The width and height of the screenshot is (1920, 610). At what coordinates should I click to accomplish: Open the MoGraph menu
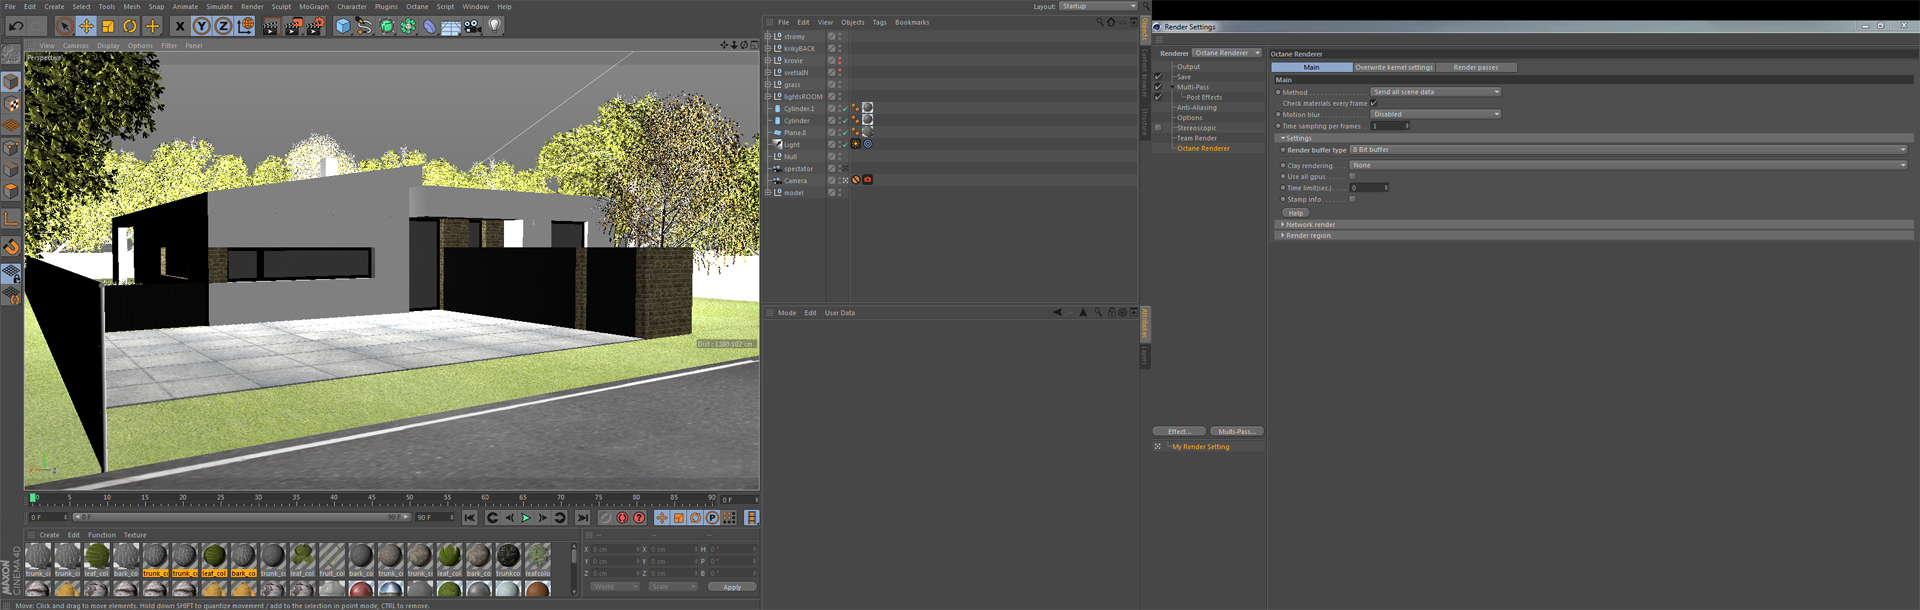[314, 7]
